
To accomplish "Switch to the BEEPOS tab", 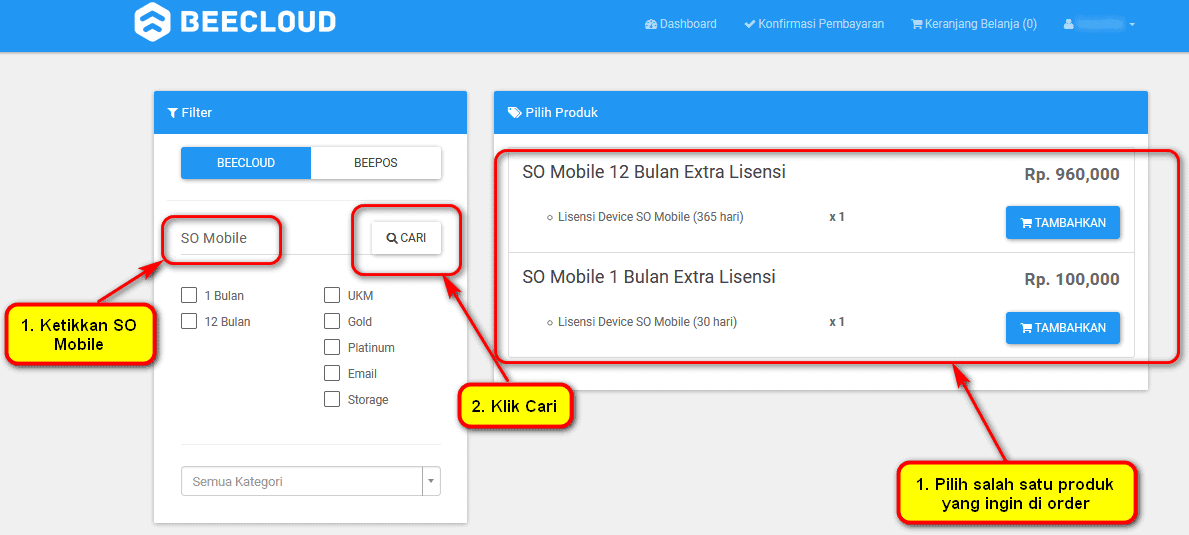I will click(x=375, y=163).
